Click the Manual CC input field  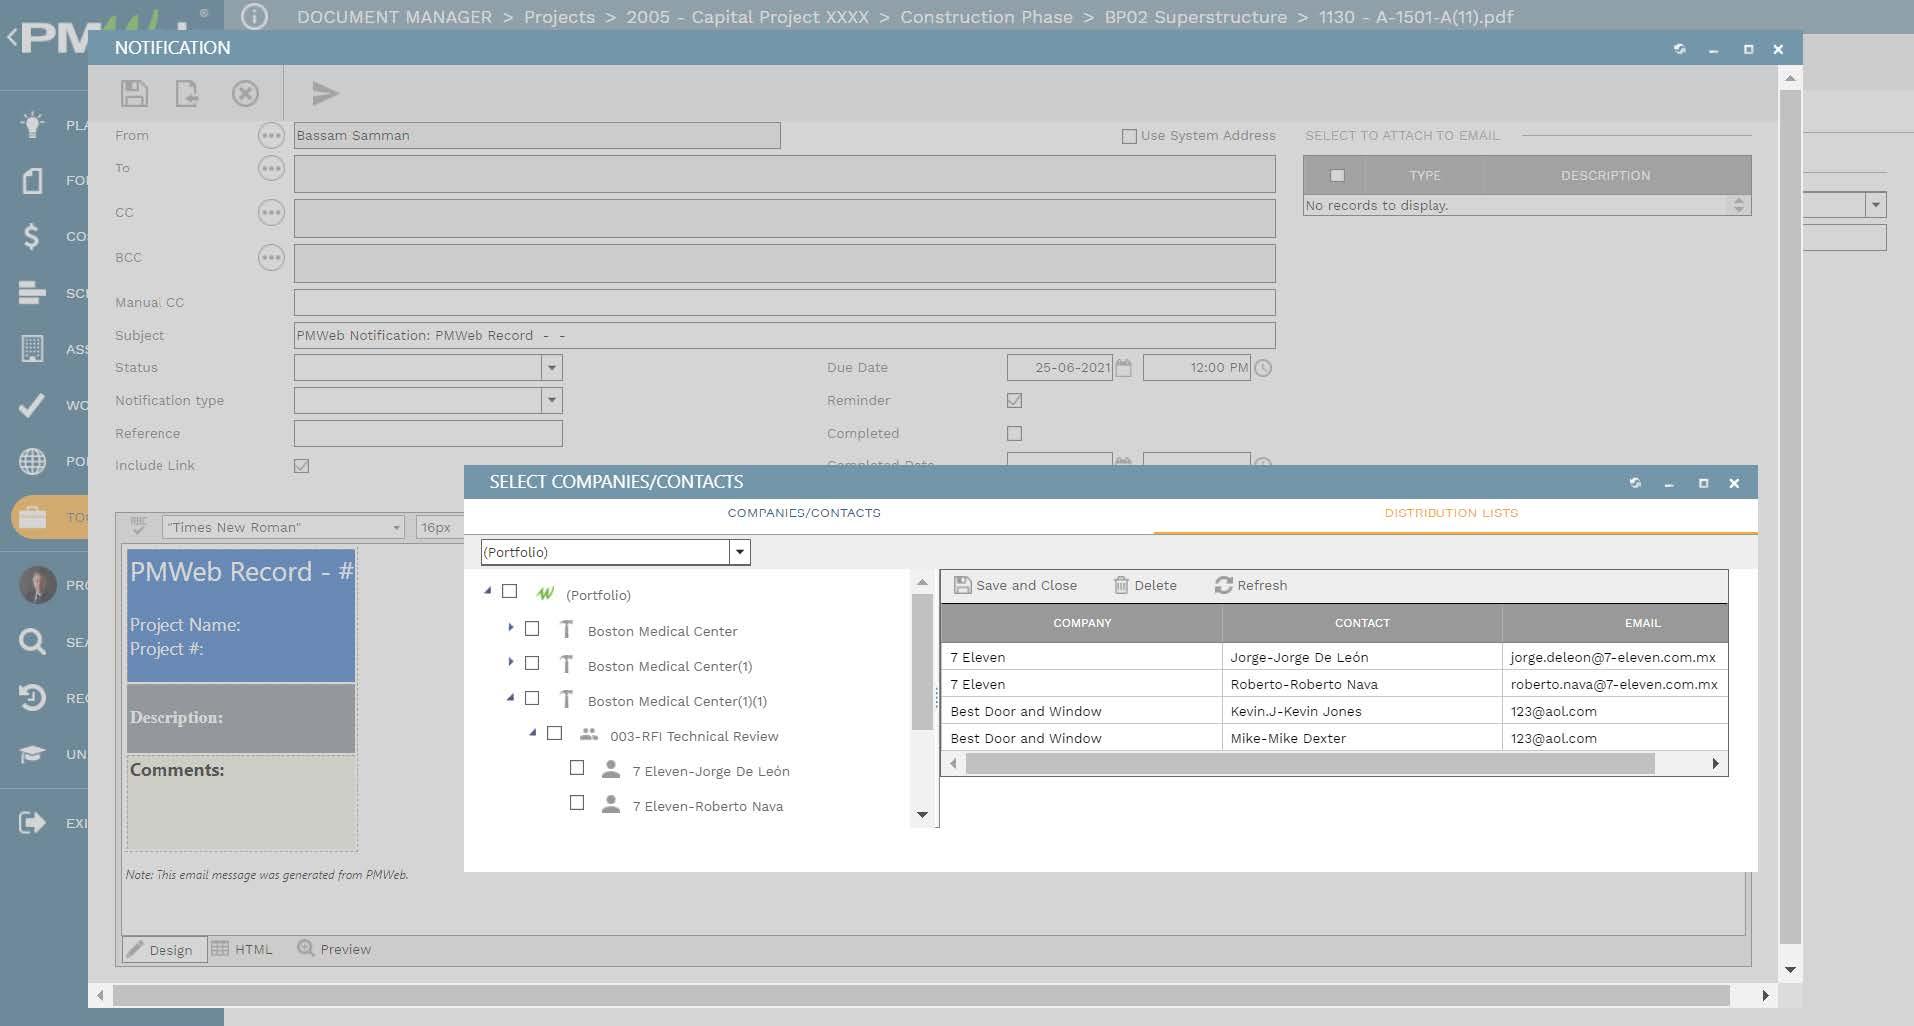point(784,302)
